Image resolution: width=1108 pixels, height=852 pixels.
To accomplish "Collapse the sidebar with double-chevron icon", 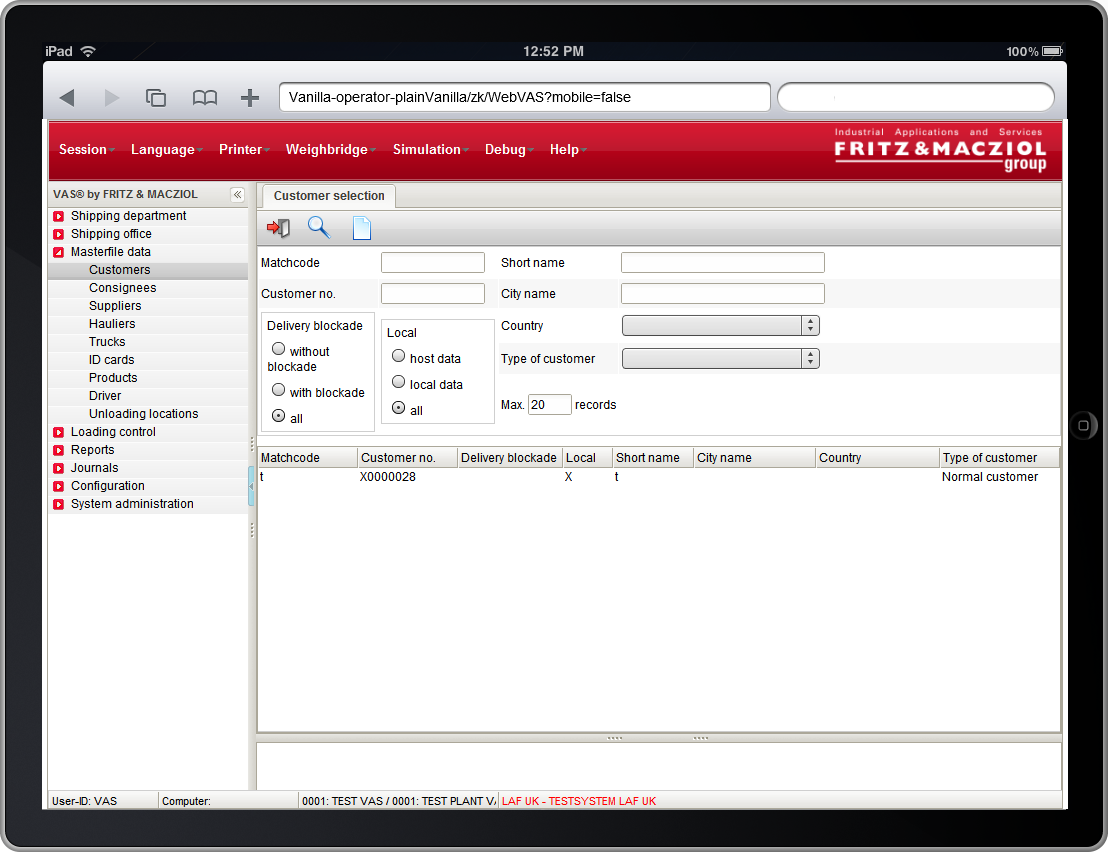I will [237, 195].
